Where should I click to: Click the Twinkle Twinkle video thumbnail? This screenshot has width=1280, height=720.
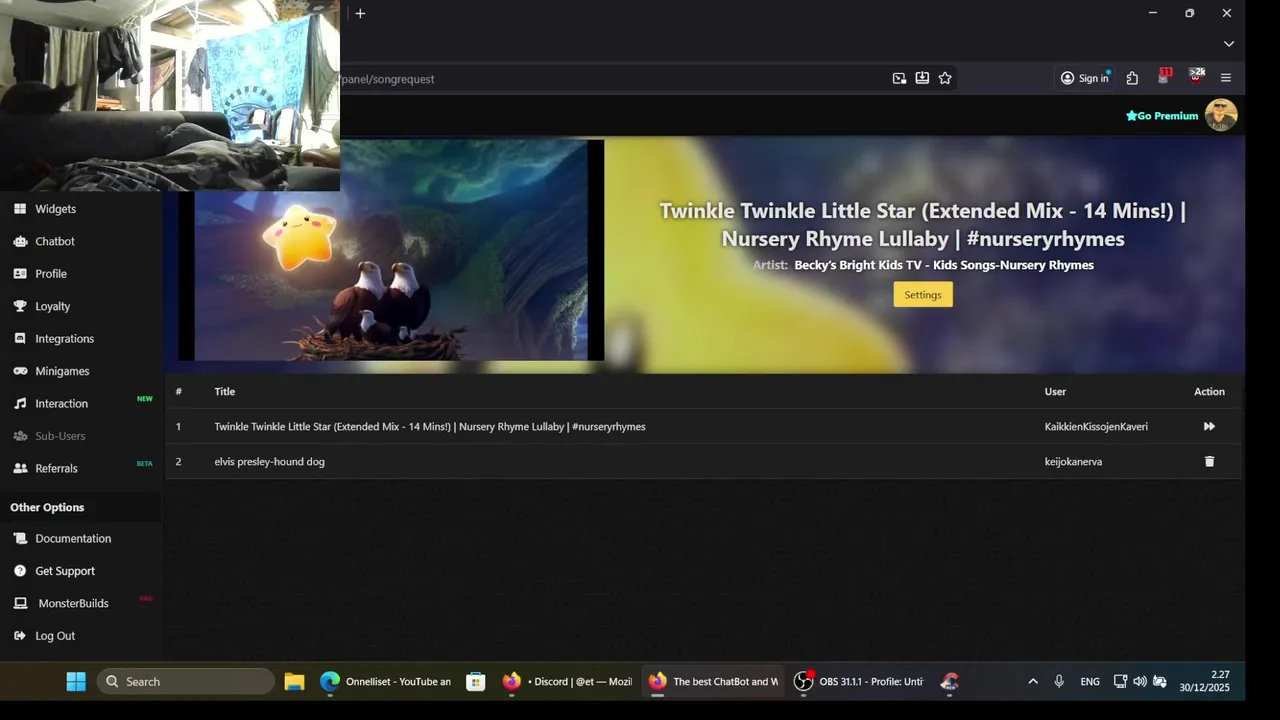coord(391,250)
